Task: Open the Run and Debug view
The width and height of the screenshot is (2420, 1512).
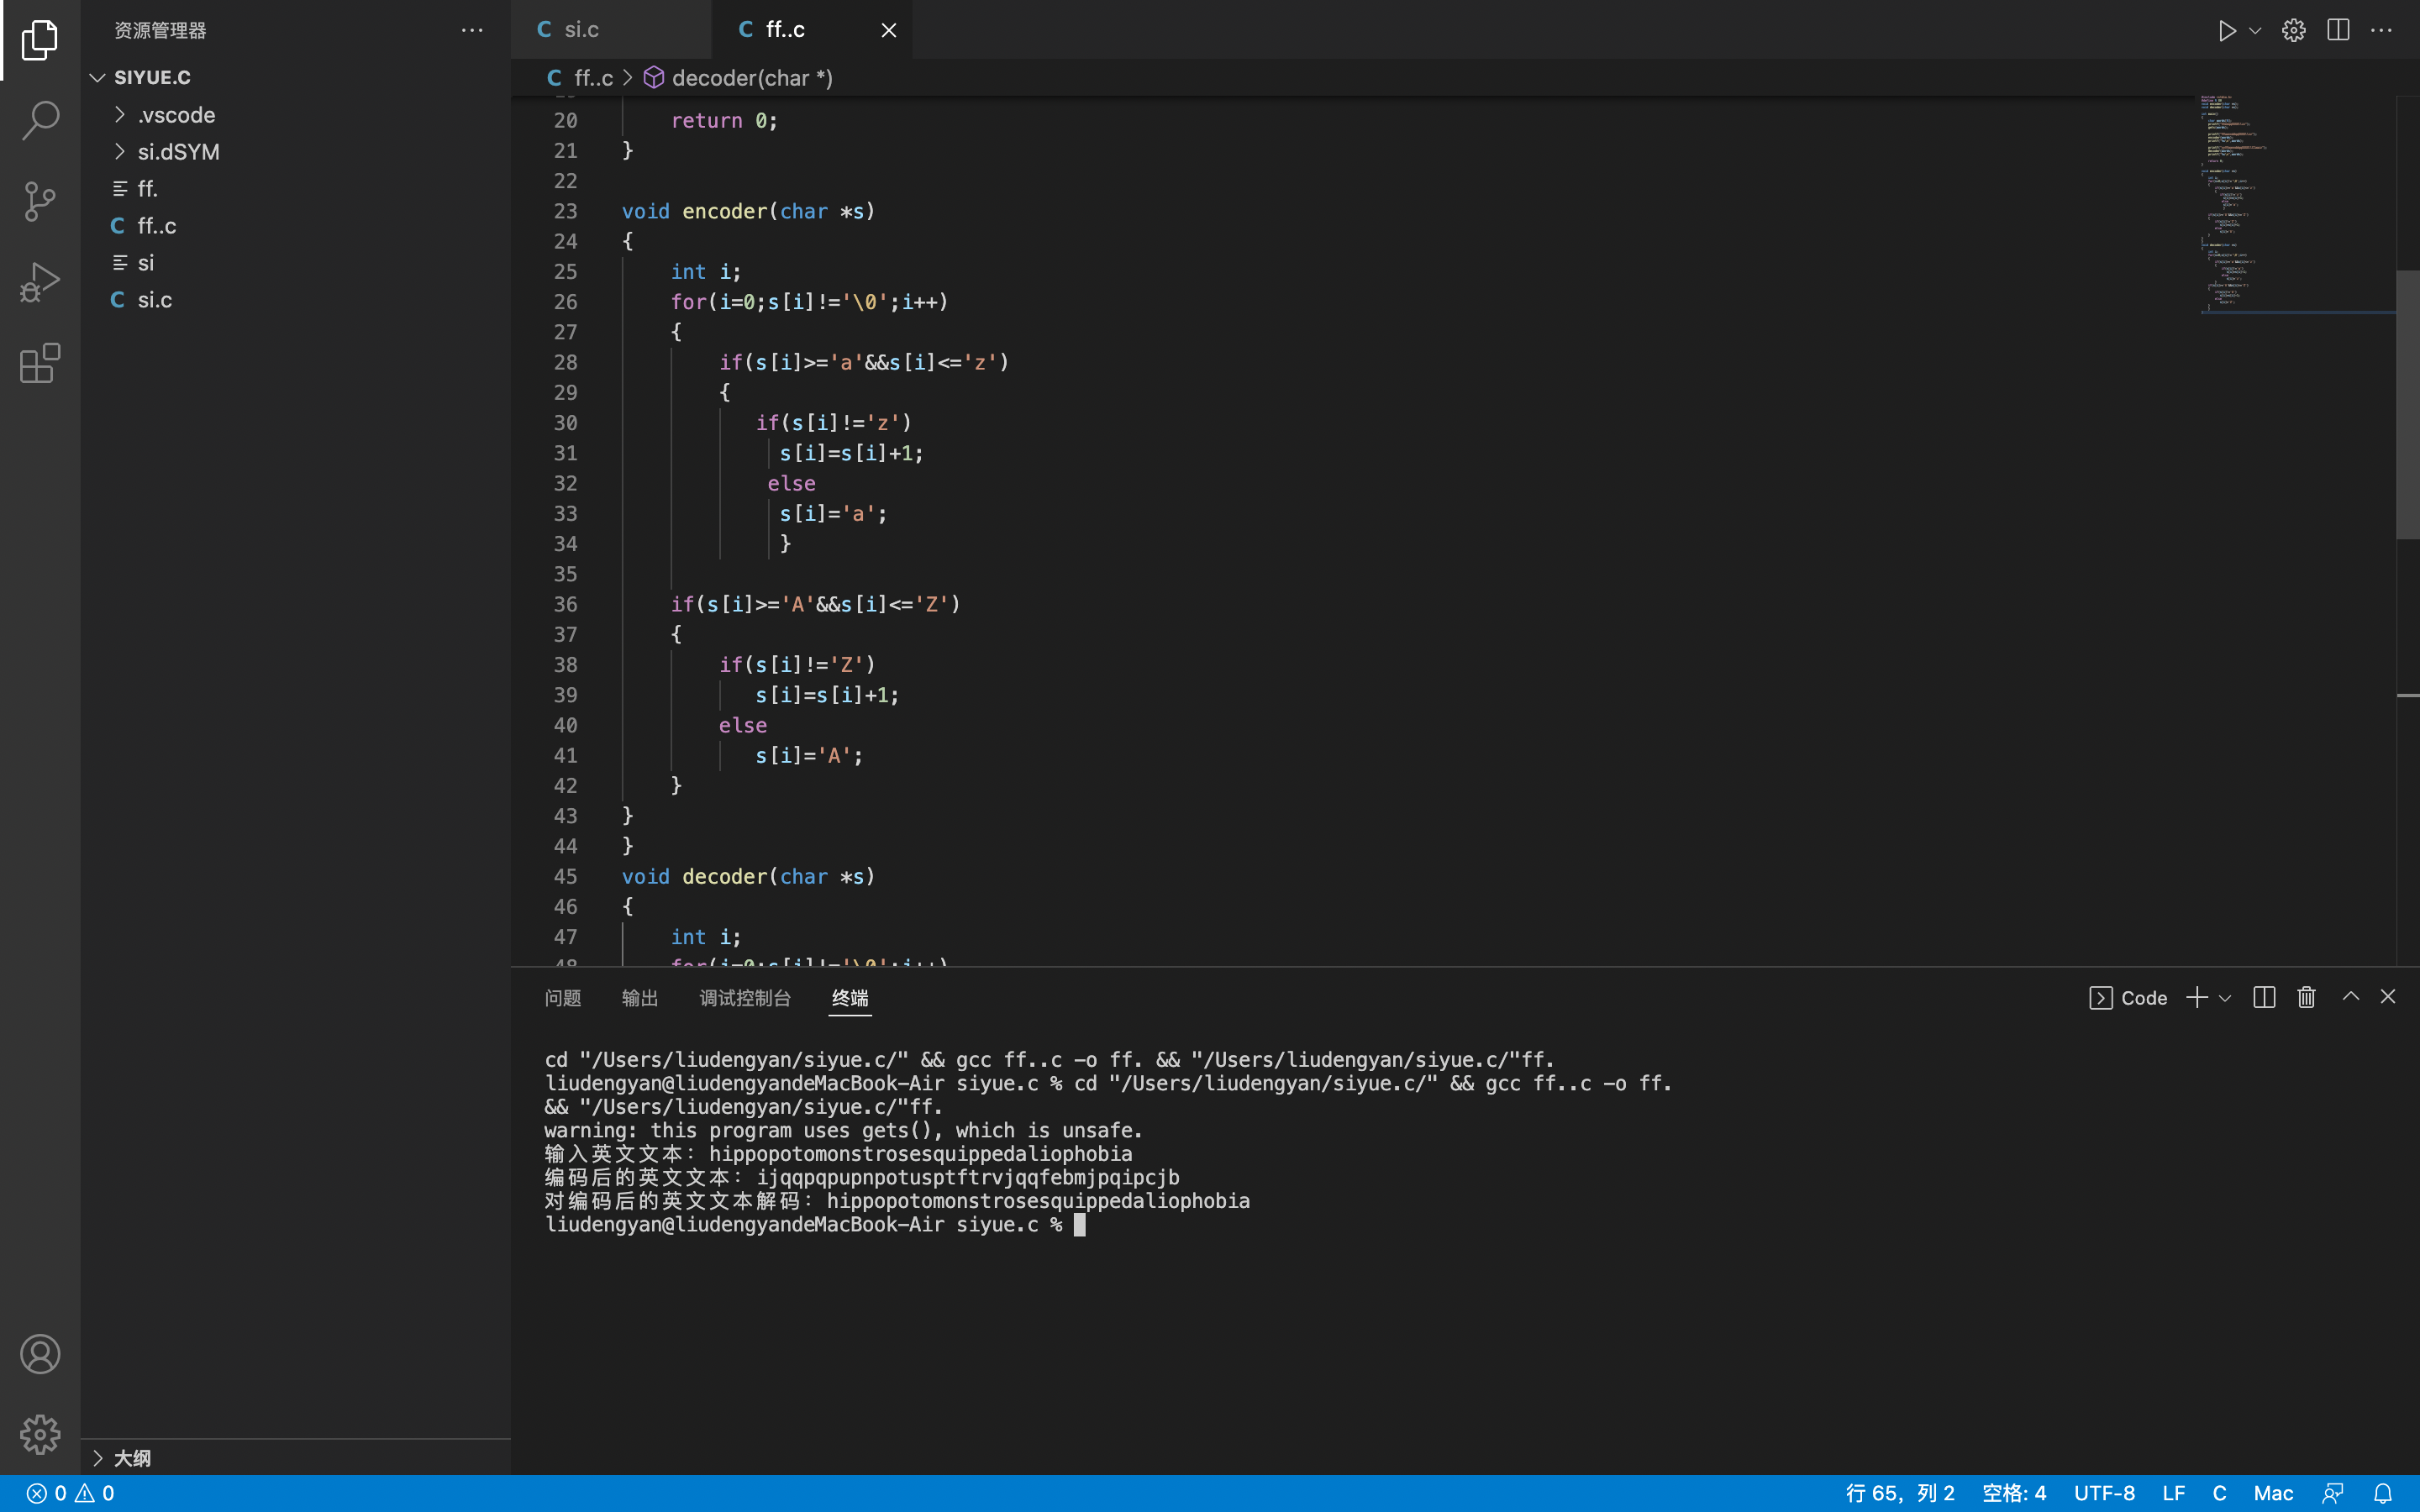Action: pyautogui.click(x=40, y=282)
